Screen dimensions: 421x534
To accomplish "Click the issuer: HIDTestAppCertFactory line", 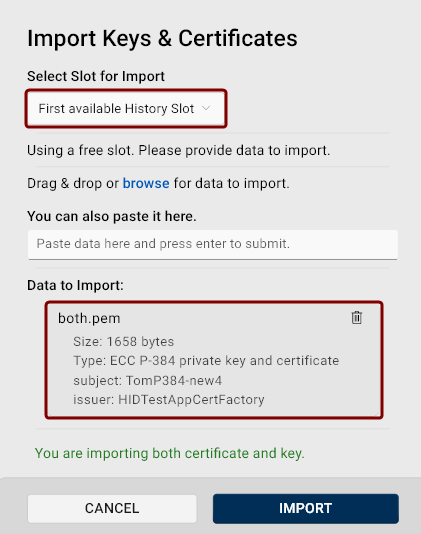I will point(169,400).
